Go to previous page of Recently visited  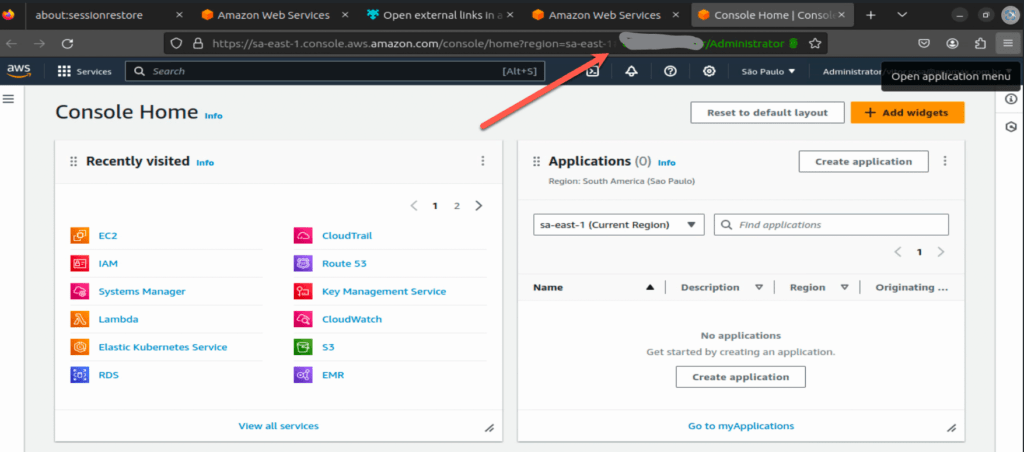click(414, 206)
